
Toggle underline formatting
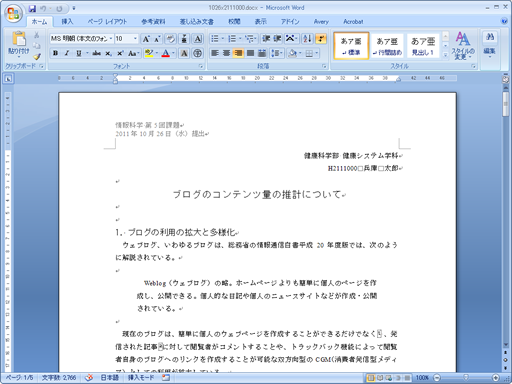(x=79, y=53)
